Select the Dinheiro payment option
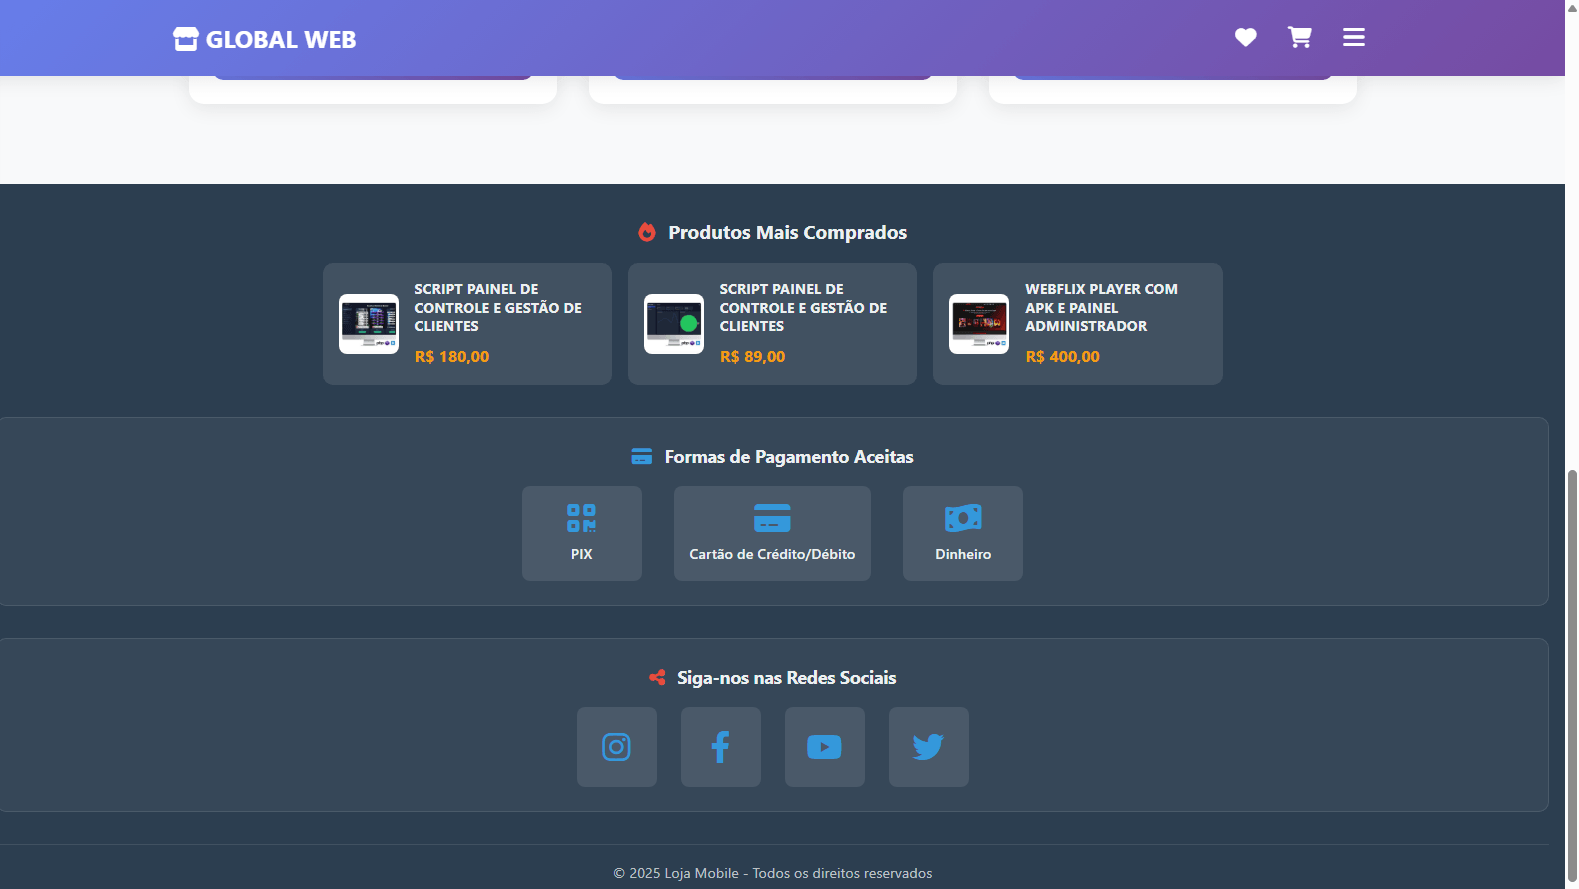 pyautogui.click(x=962, y=533)
